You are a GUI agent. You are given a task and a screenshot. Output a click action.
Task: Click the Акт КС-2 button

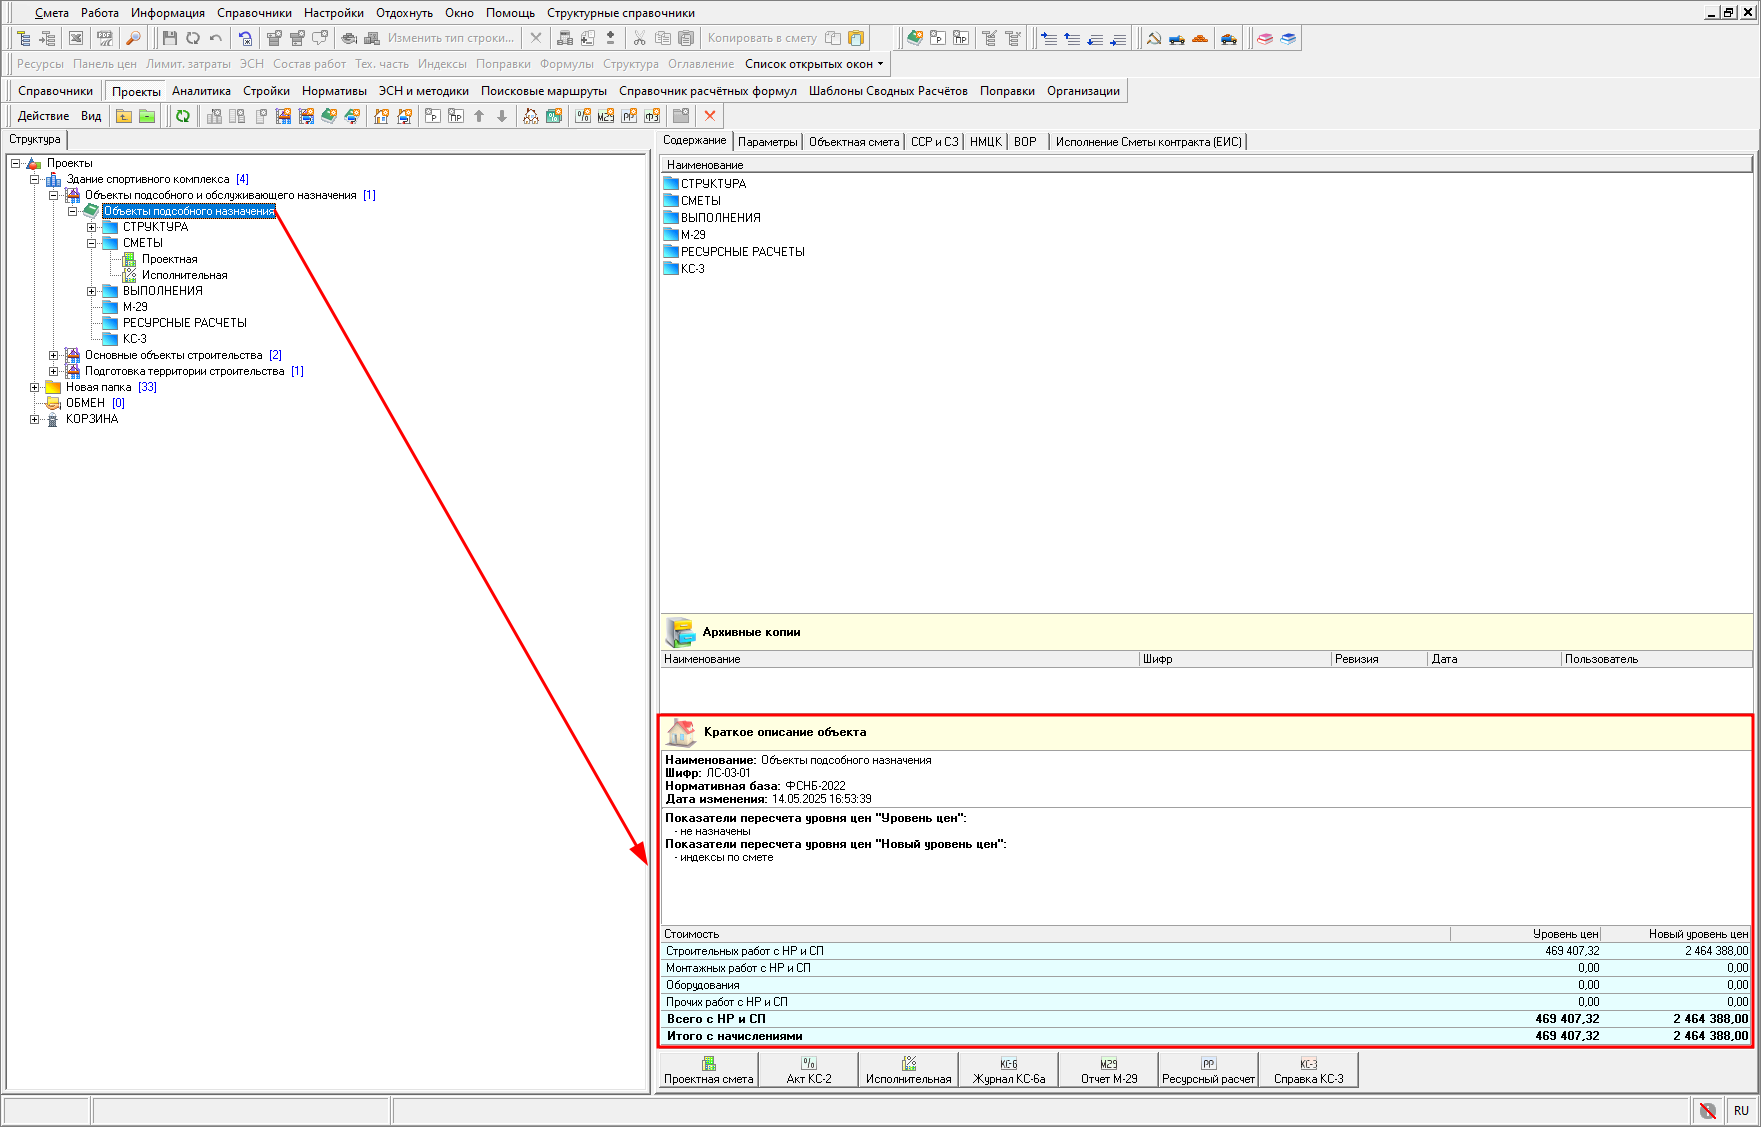pos(809,1069)
